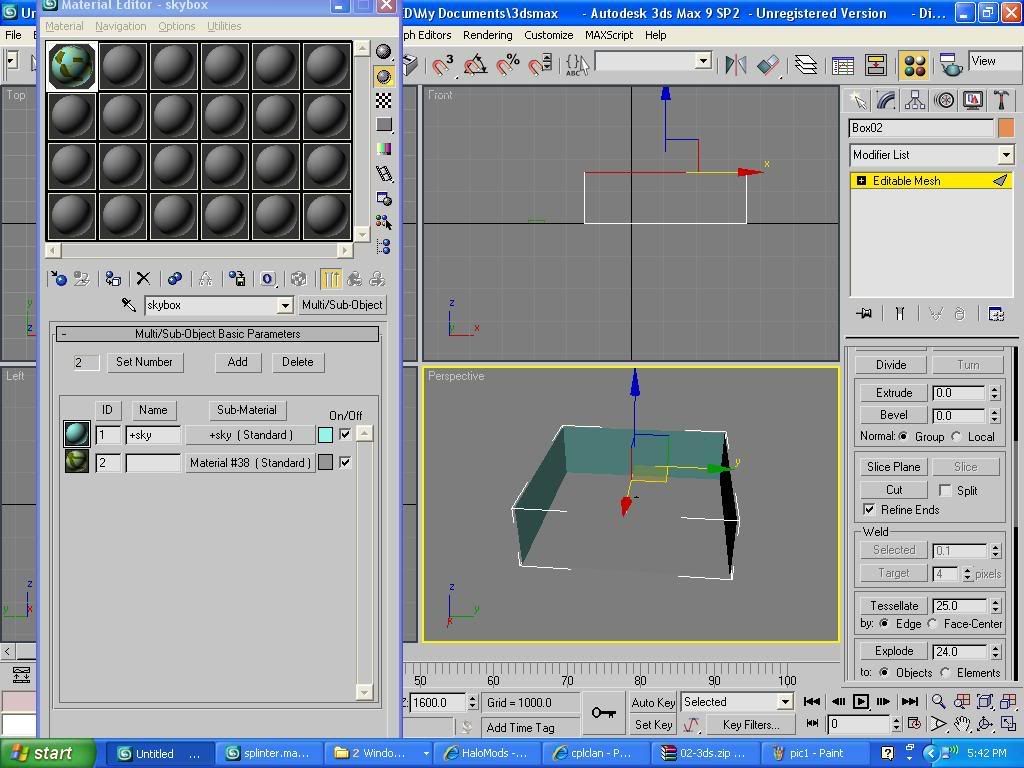The height and width of the screenshot is (768, 1024).
Task: Open Selected key filter dropdown
Action: coord(785,702)
